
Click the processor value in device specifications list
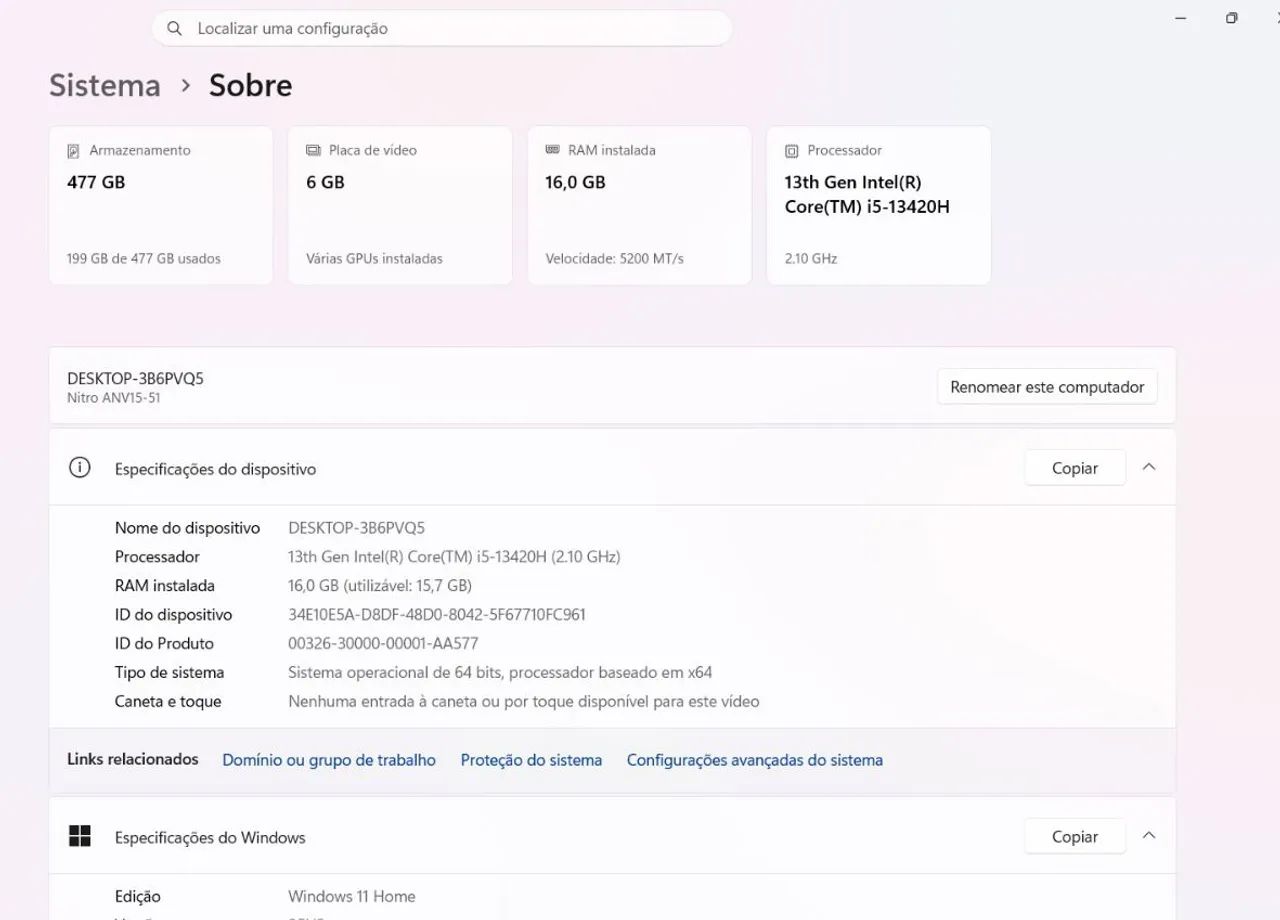[x=454, y=557]
